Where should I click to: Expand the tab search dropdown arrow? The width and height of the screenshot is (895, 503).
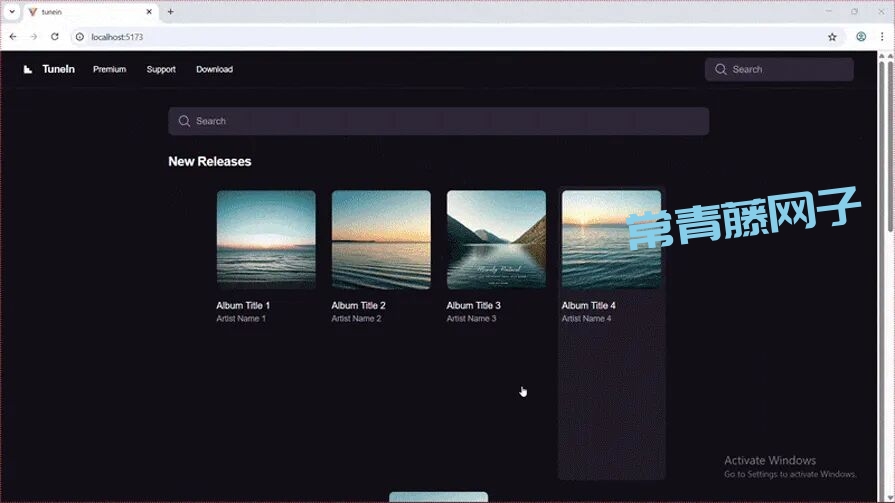[11, 12]
